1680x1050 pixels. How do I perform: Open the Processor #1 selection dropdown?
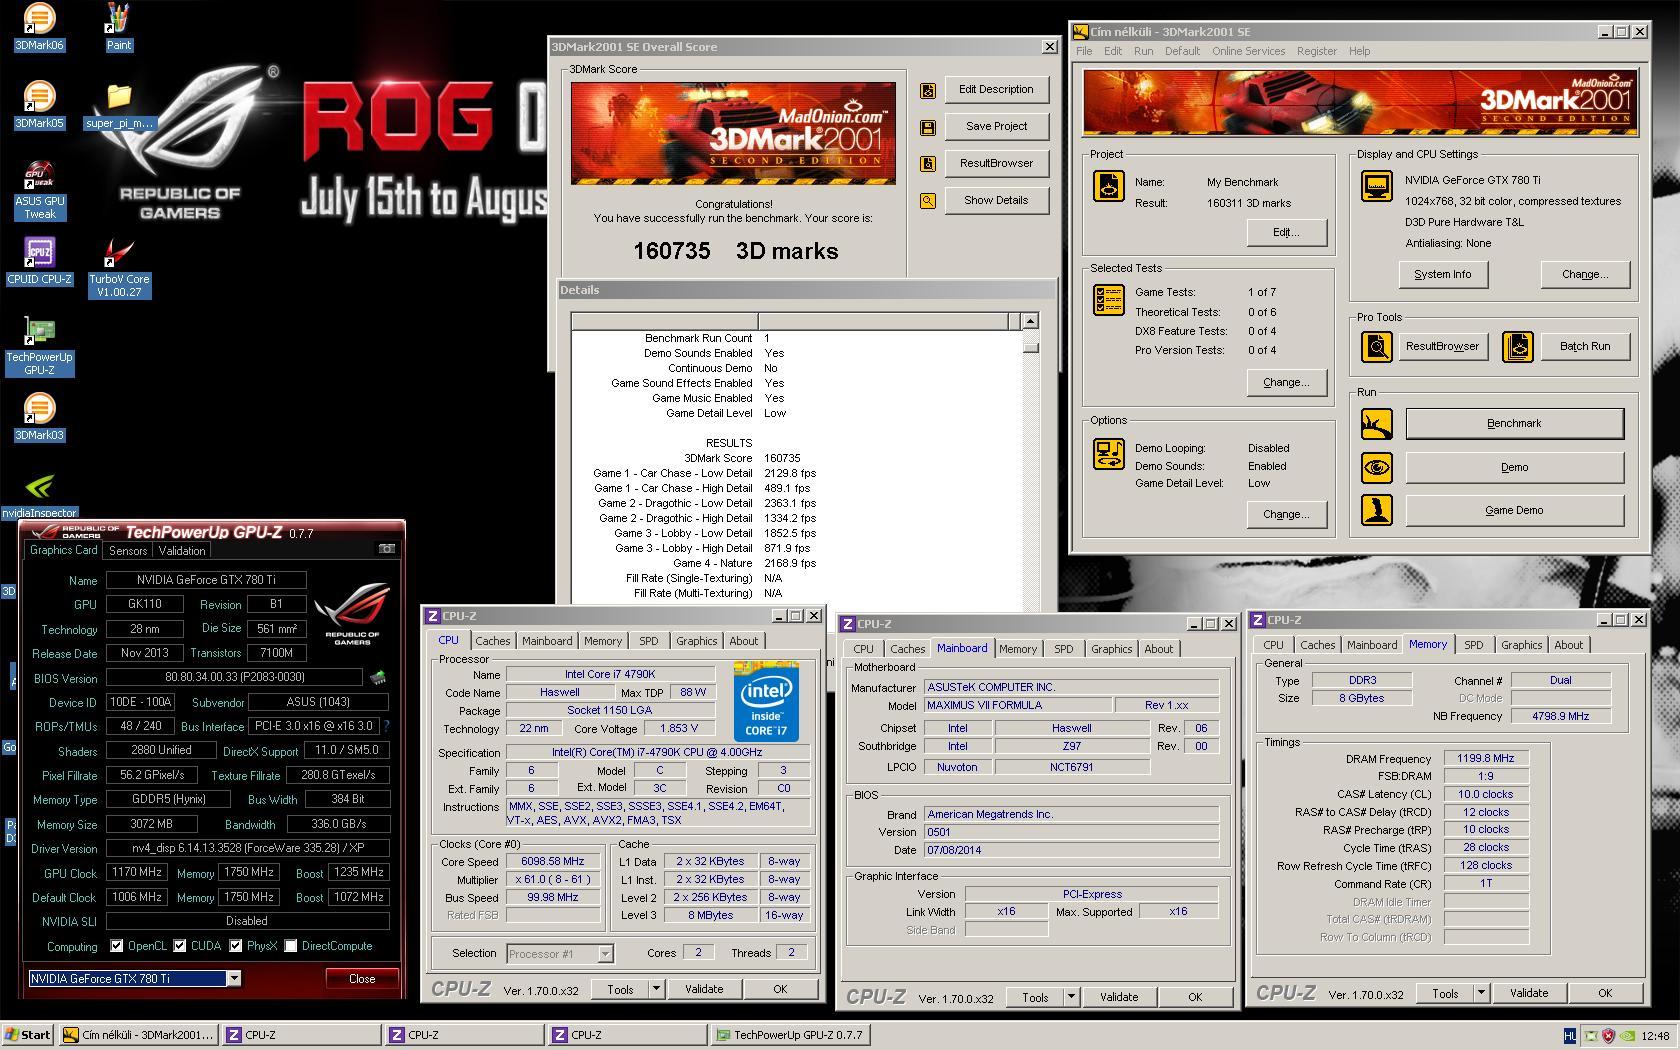[x=605, y=954]
